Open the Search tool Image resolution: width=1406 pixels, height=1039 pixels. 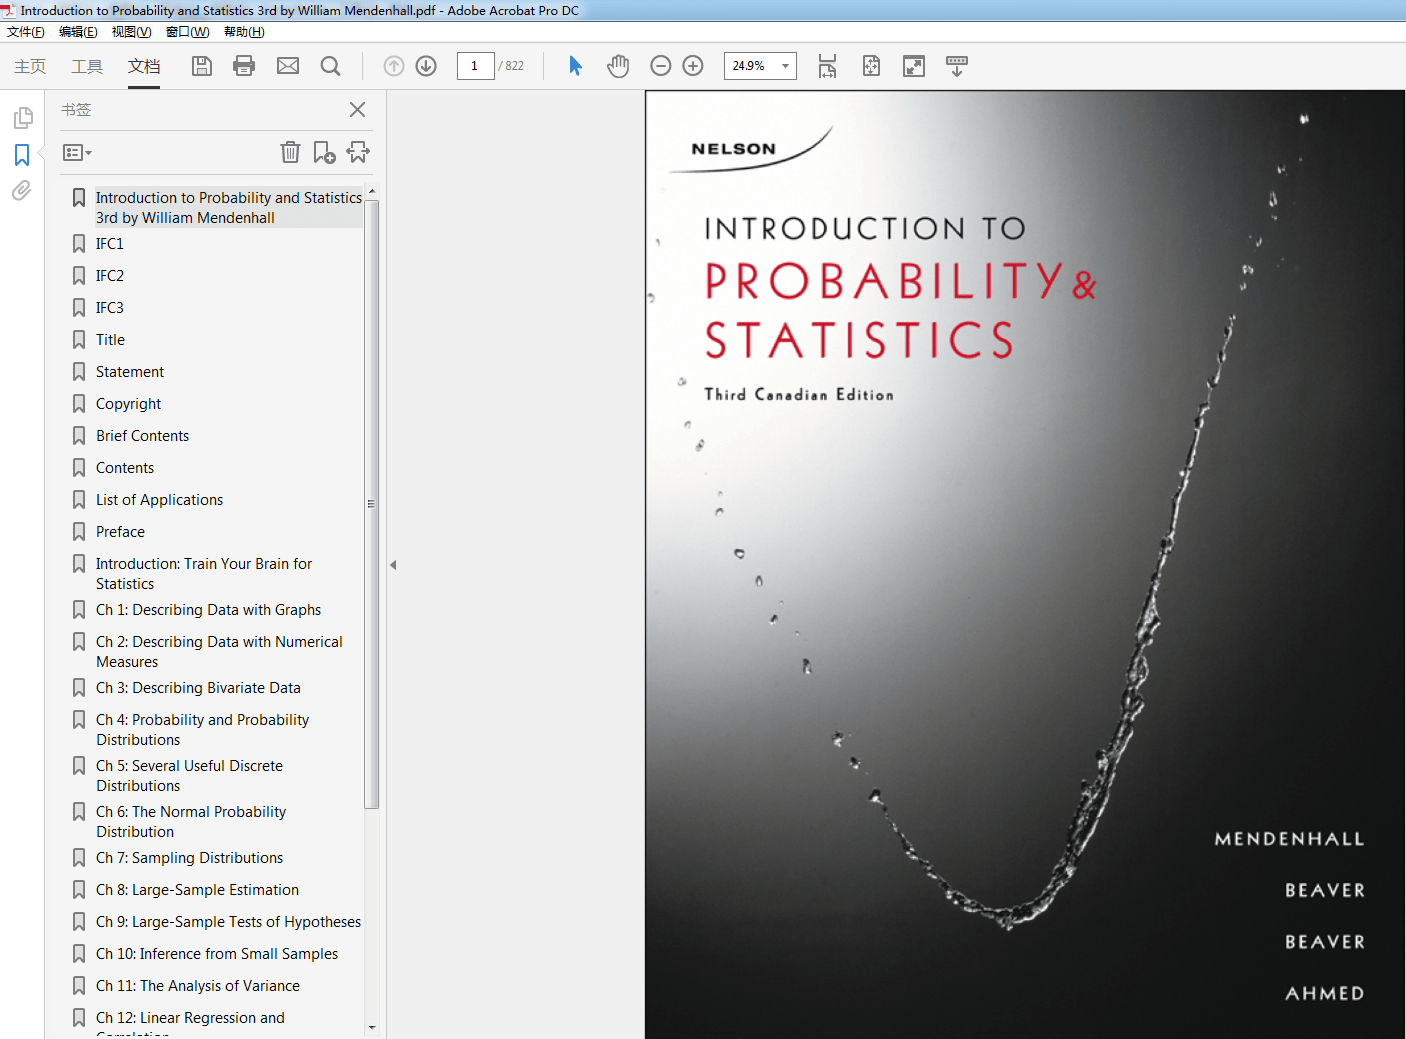point(330,65)
